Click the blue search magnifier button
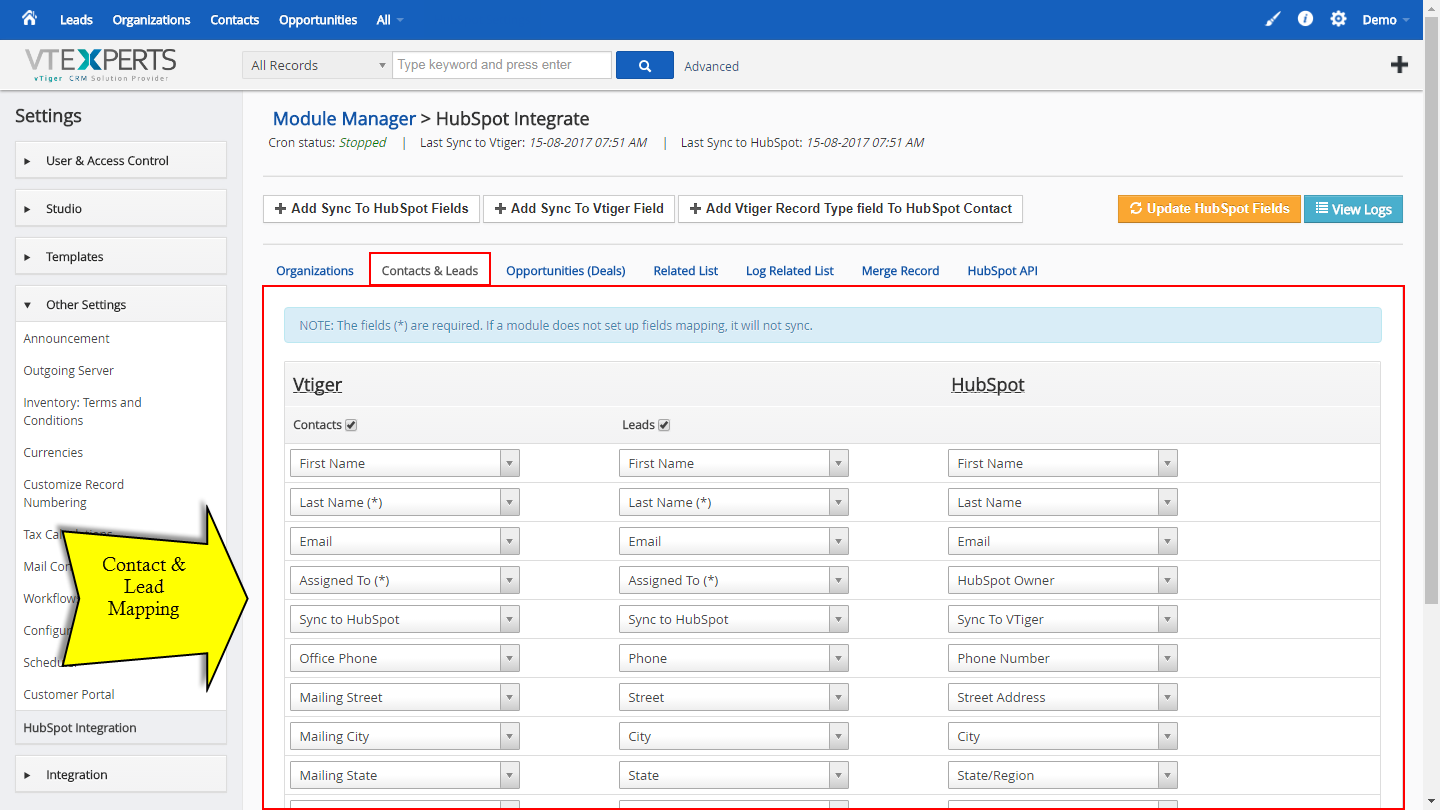The height and width of the screenshot is (810, 1440). (645, 65)
